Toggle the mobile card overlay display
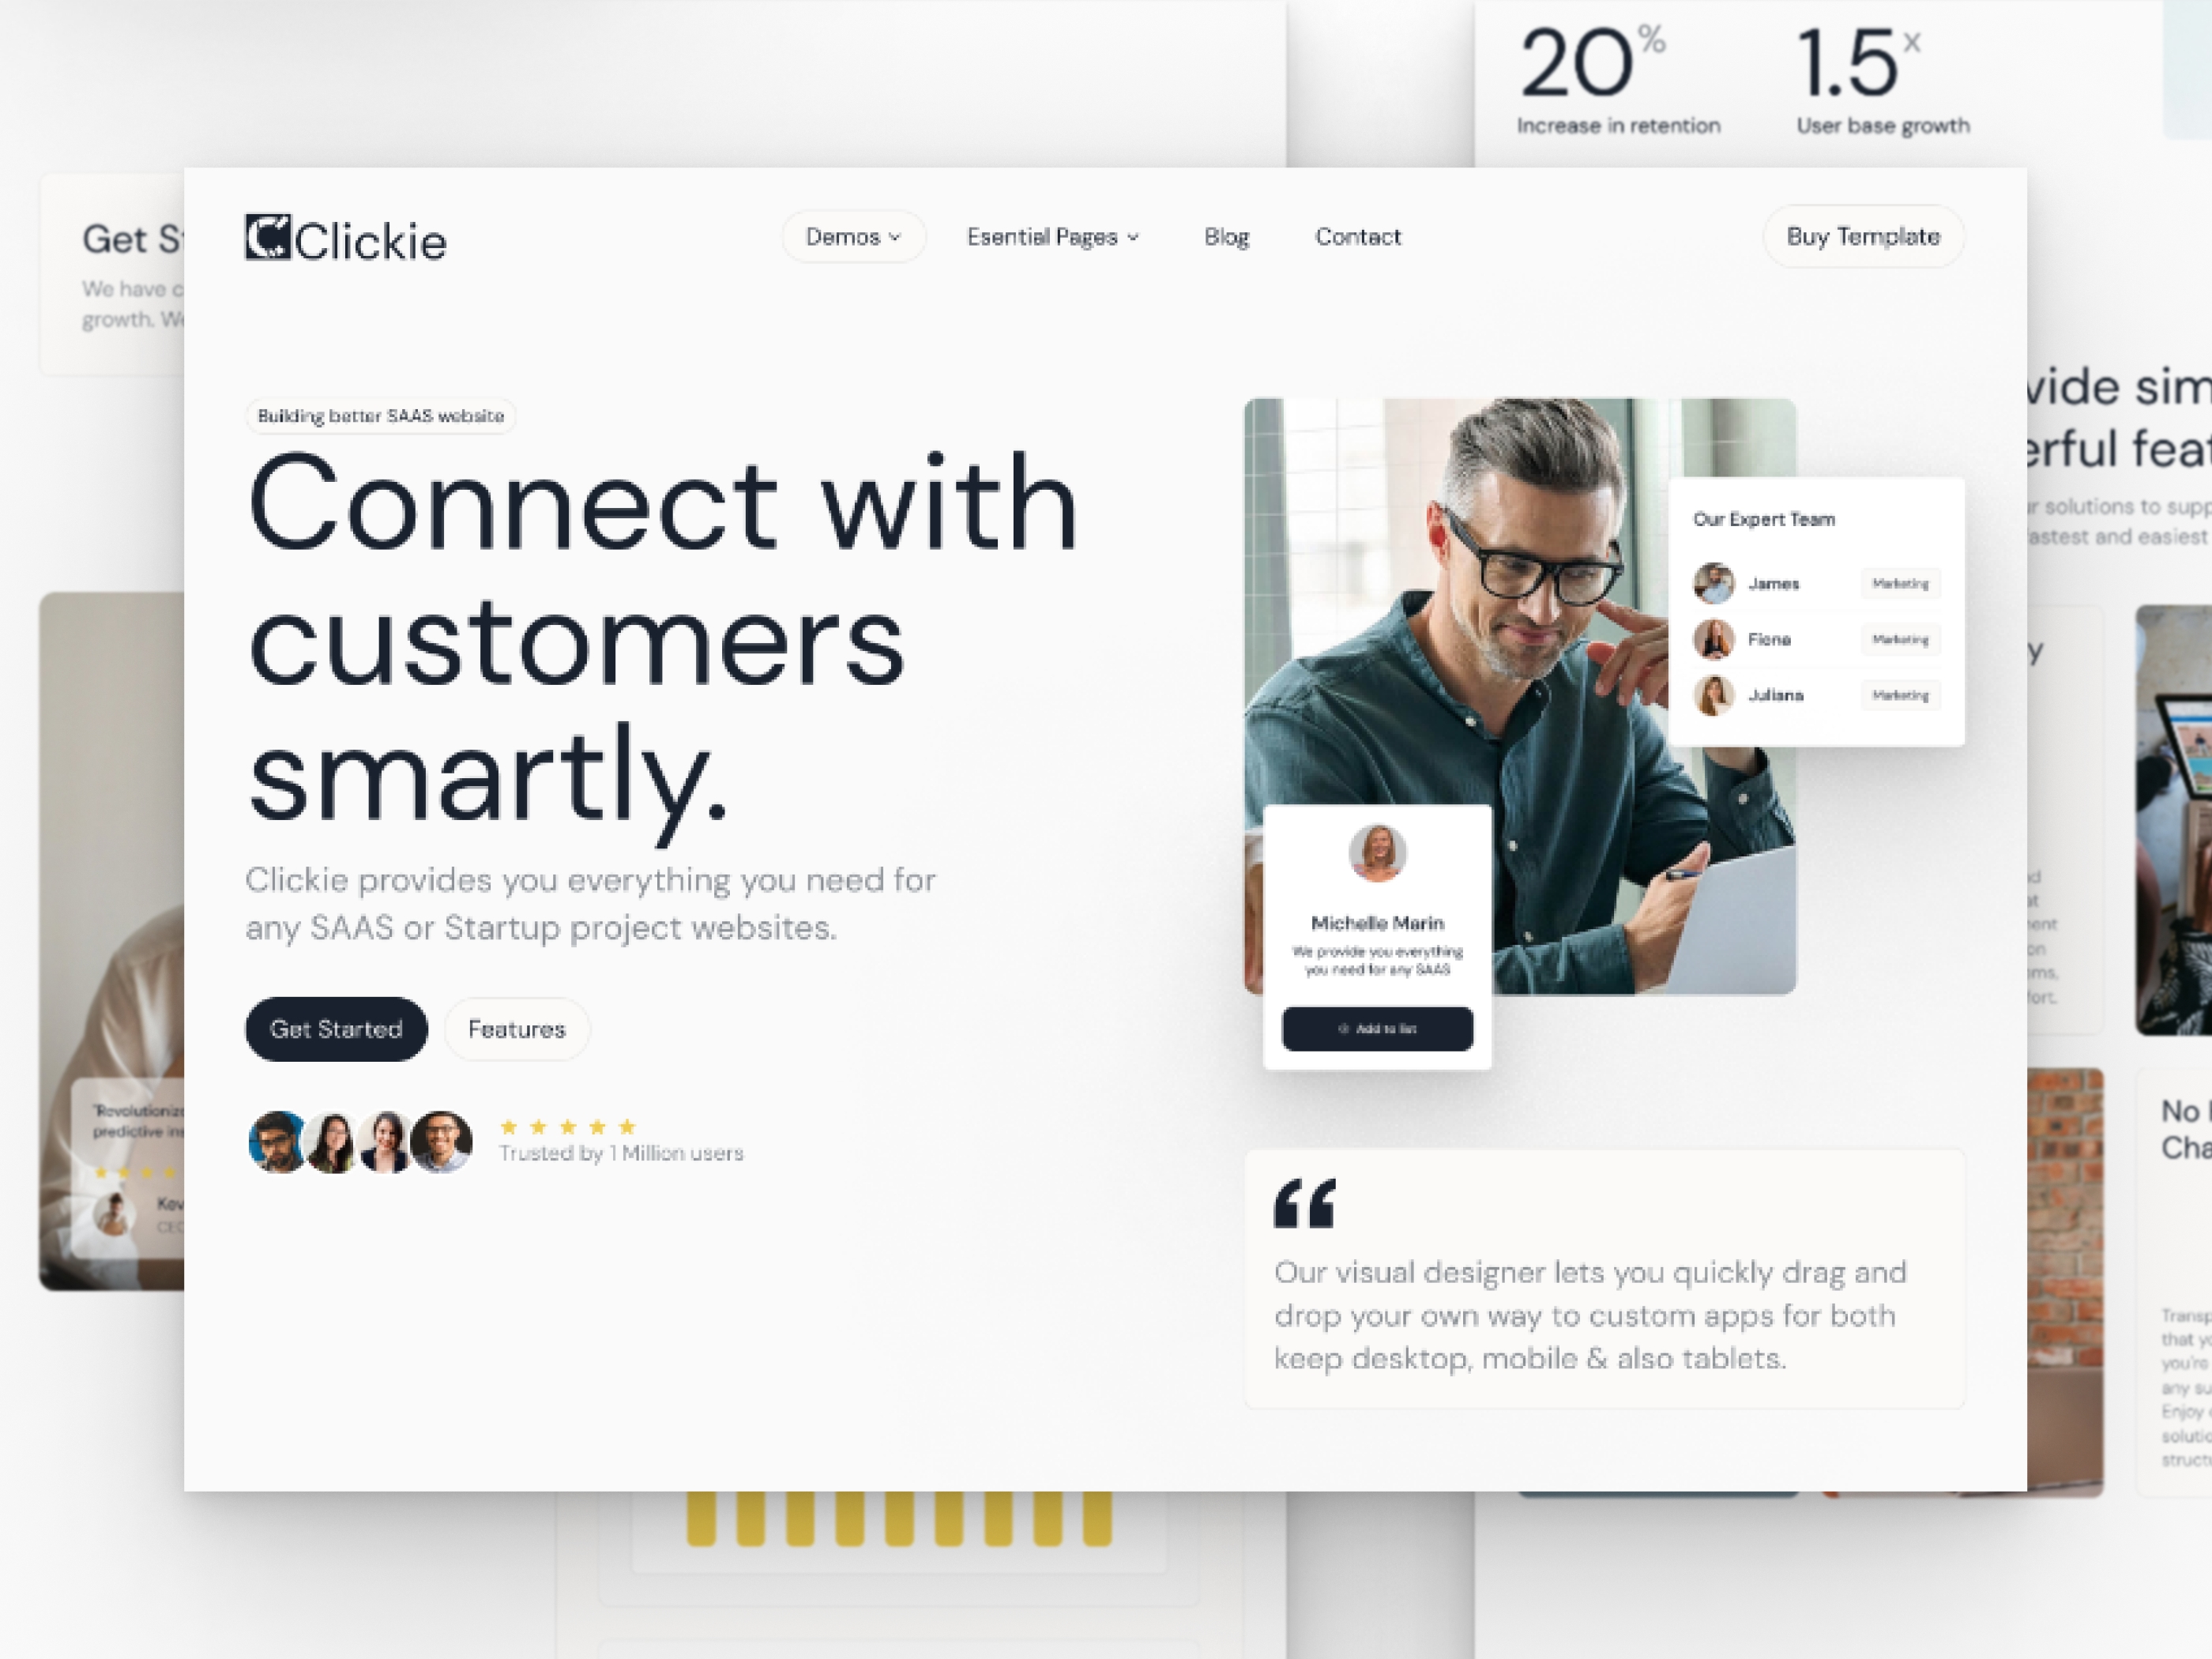The height and width of the screenshot is (1659, 2212). 1376,941
